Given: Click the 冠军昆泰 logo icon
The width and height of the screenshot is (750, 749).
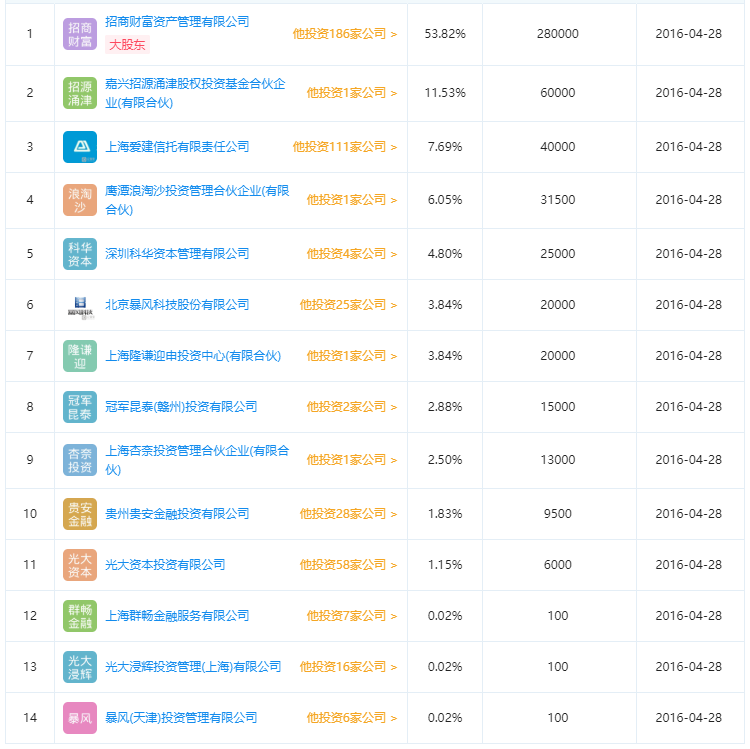Looking at the screenshot, I should [80, 407].
